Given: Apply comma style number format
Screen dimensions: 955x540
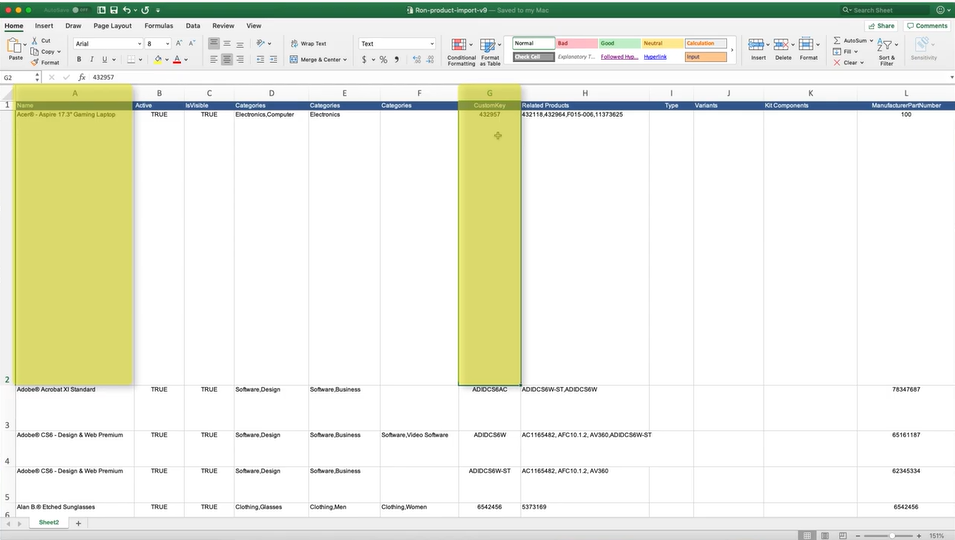Looking at the screenshot, I should coord(396,59).
